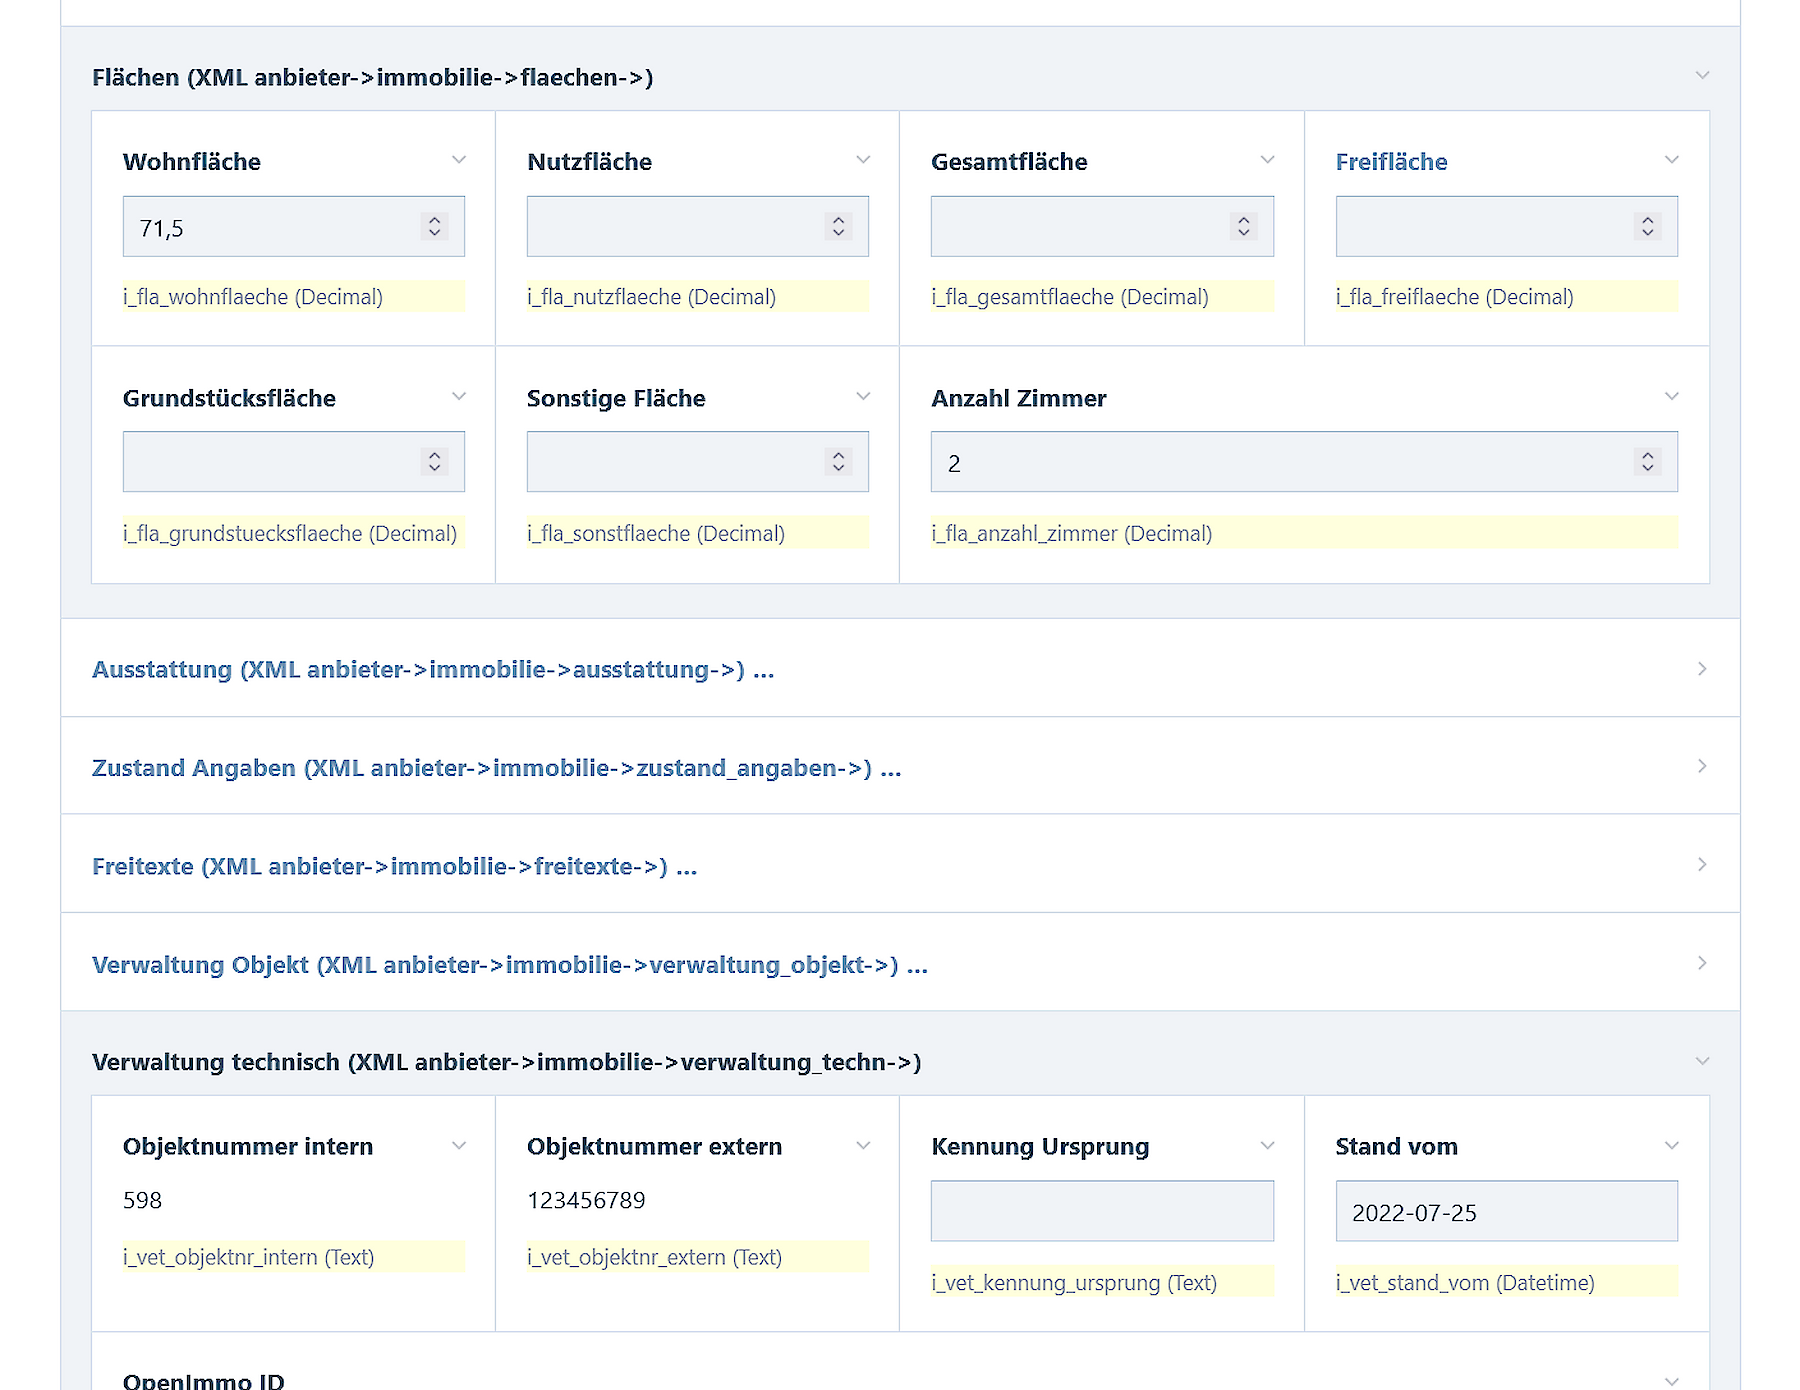Open the Wohnfläche field chevron menu
This screenshot has height=1390, width=1800.
459,160
